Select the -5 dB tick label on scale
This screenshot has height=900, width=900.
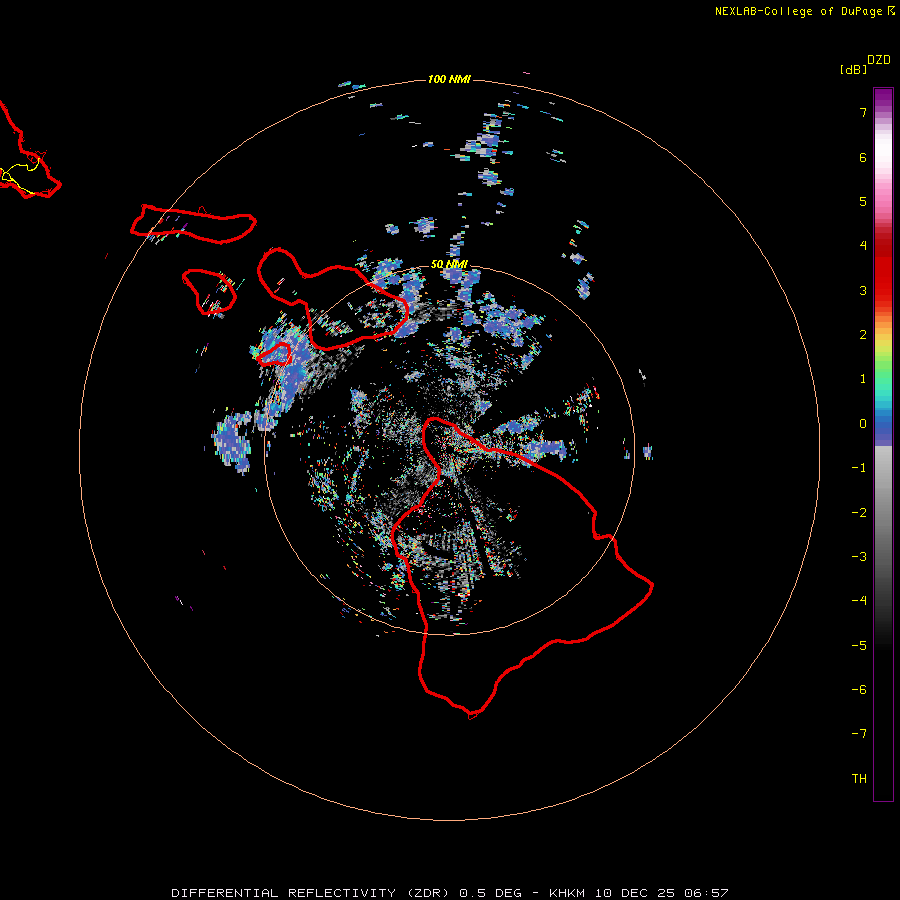point(859,646)
